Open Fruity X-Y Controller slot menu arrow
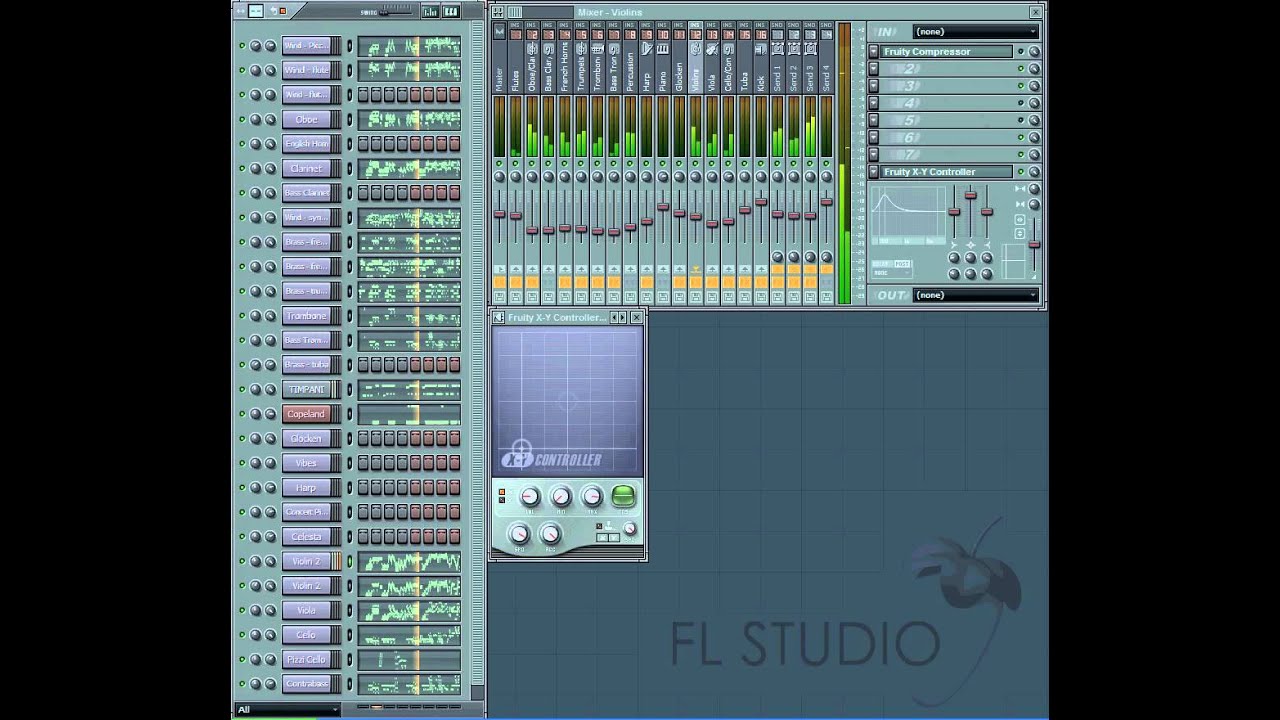Image resolution: width=1280 pixels, height=720 pixels. pos(873,172)
